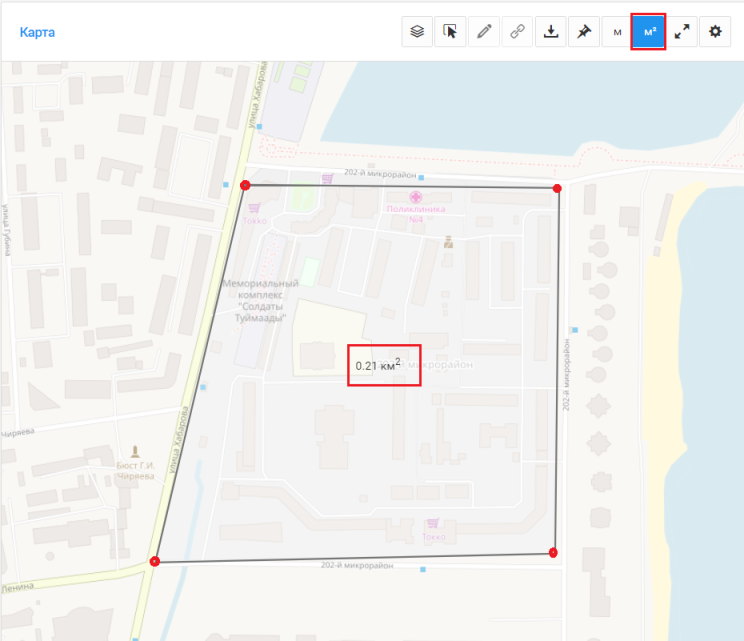Click the top-left red polygon vertex
The height and width of the screenshot is (641, 744).
245,185
